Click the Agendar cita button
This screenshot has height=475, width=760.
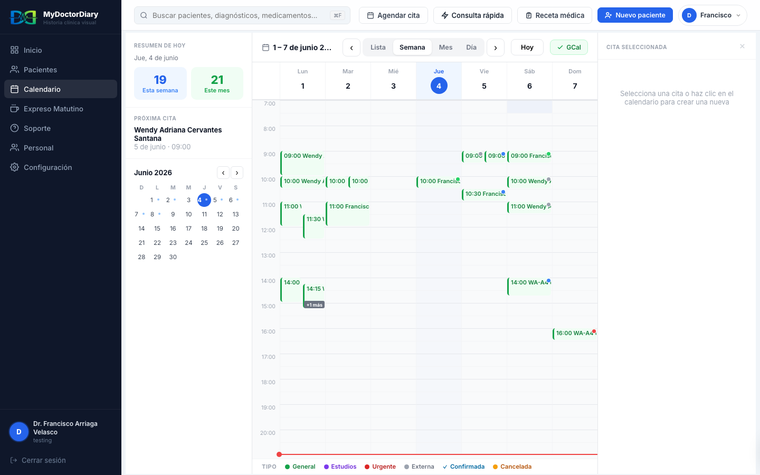tap(393, 16)
